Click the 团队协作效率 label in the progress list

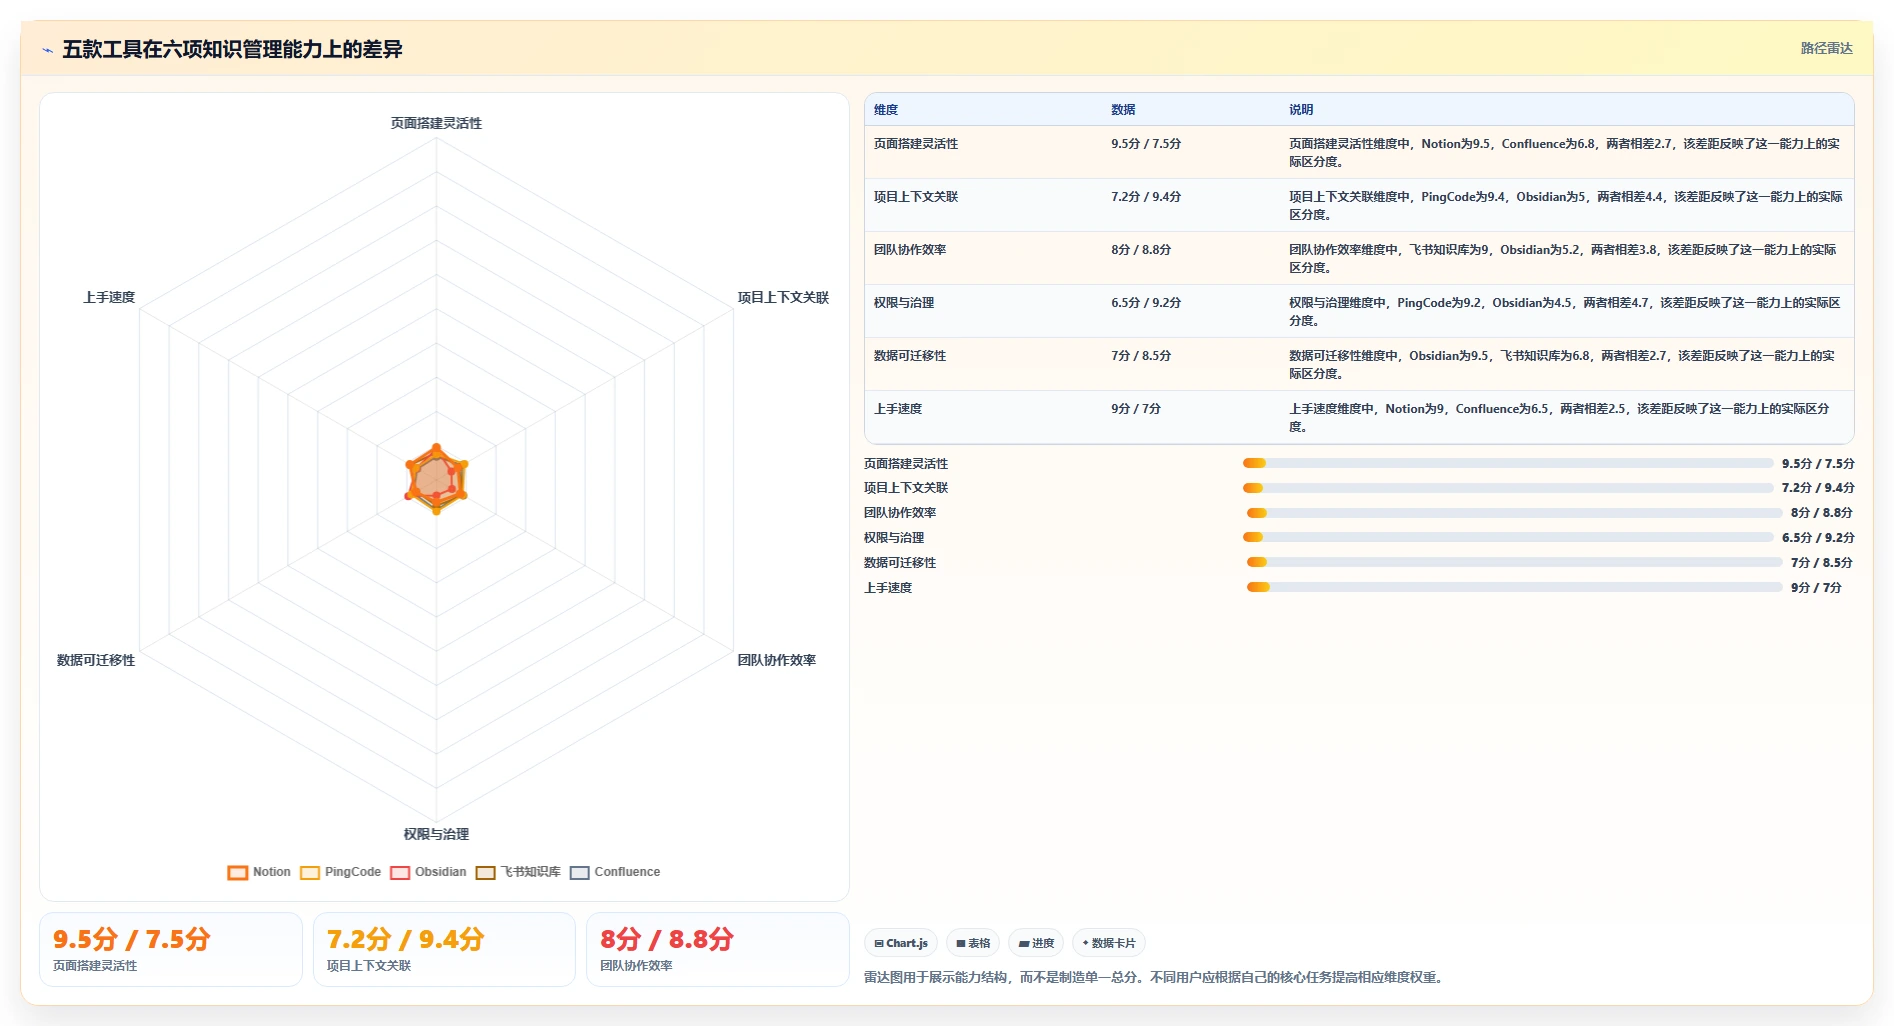[x=900, y=513]
